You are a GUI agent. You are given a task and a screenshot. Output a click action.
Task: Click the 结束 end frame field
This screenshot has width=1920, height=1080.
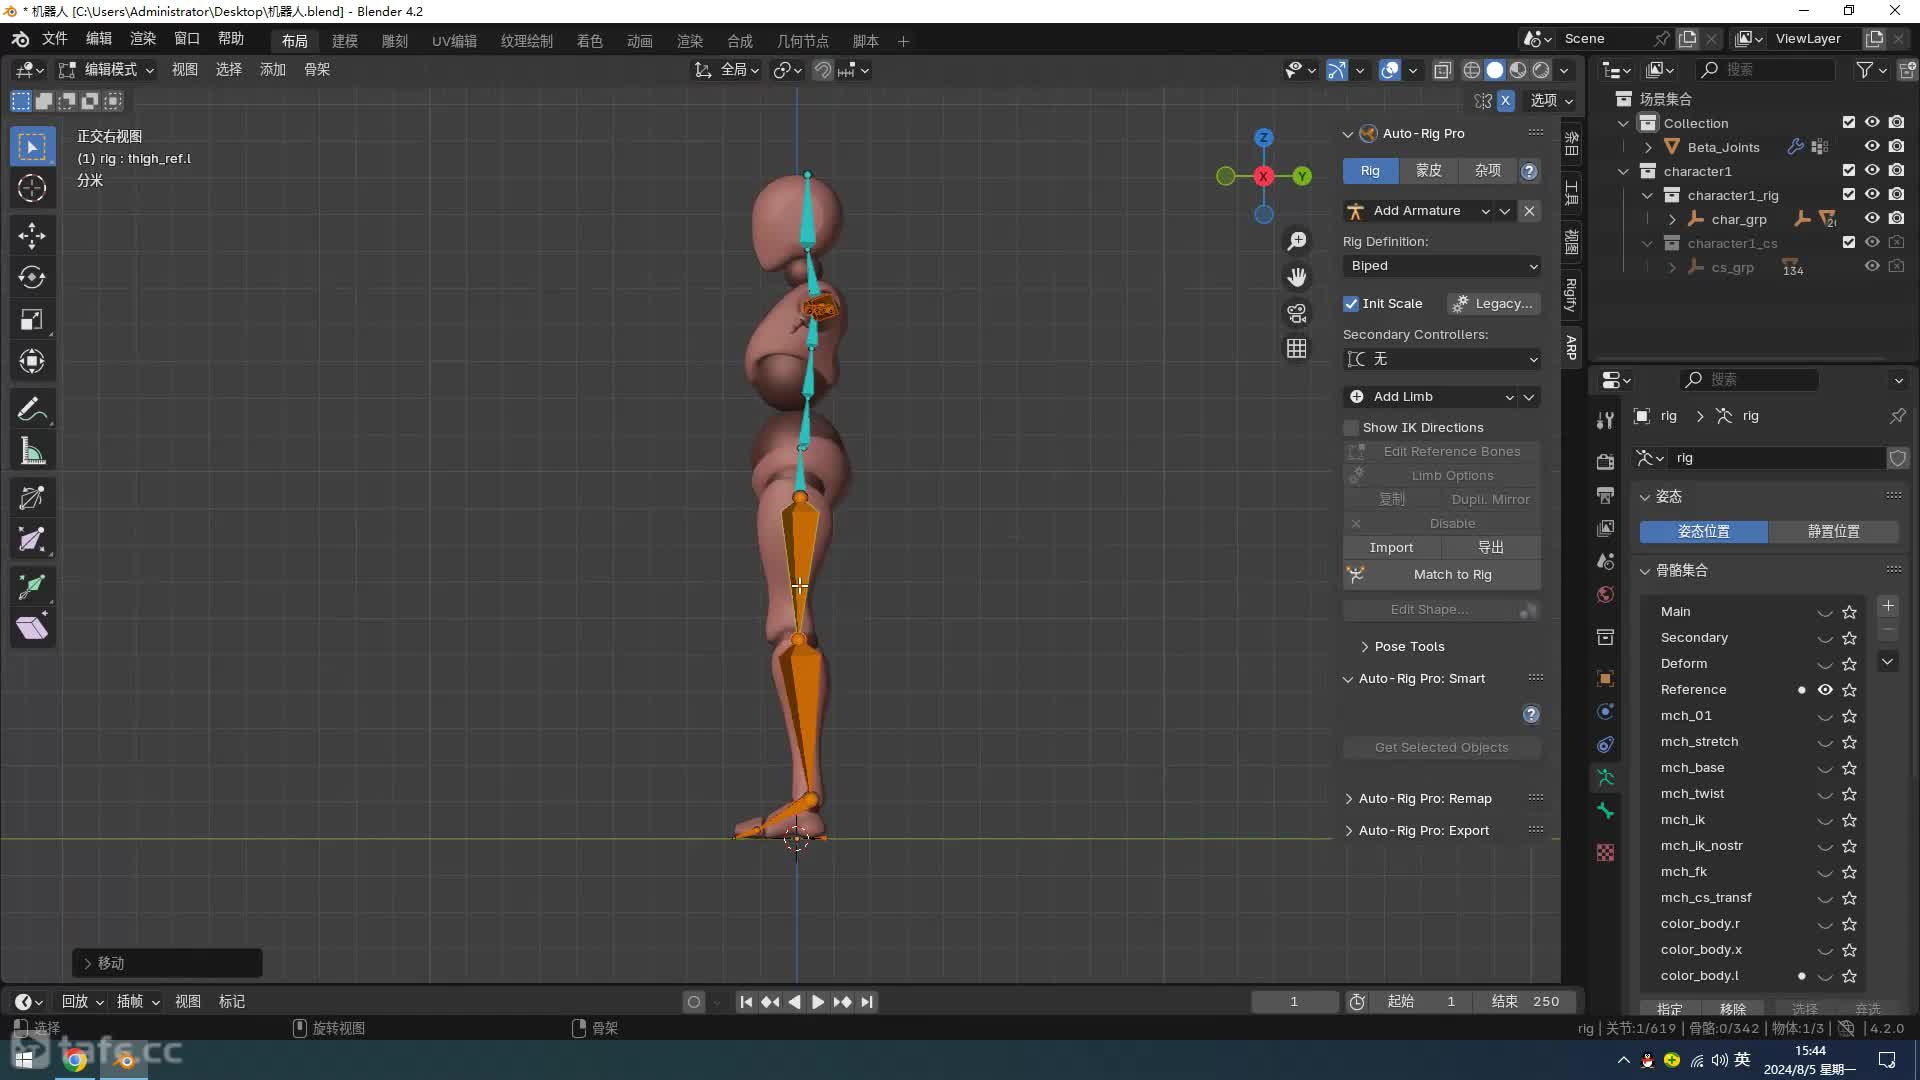[1525, 1002]
